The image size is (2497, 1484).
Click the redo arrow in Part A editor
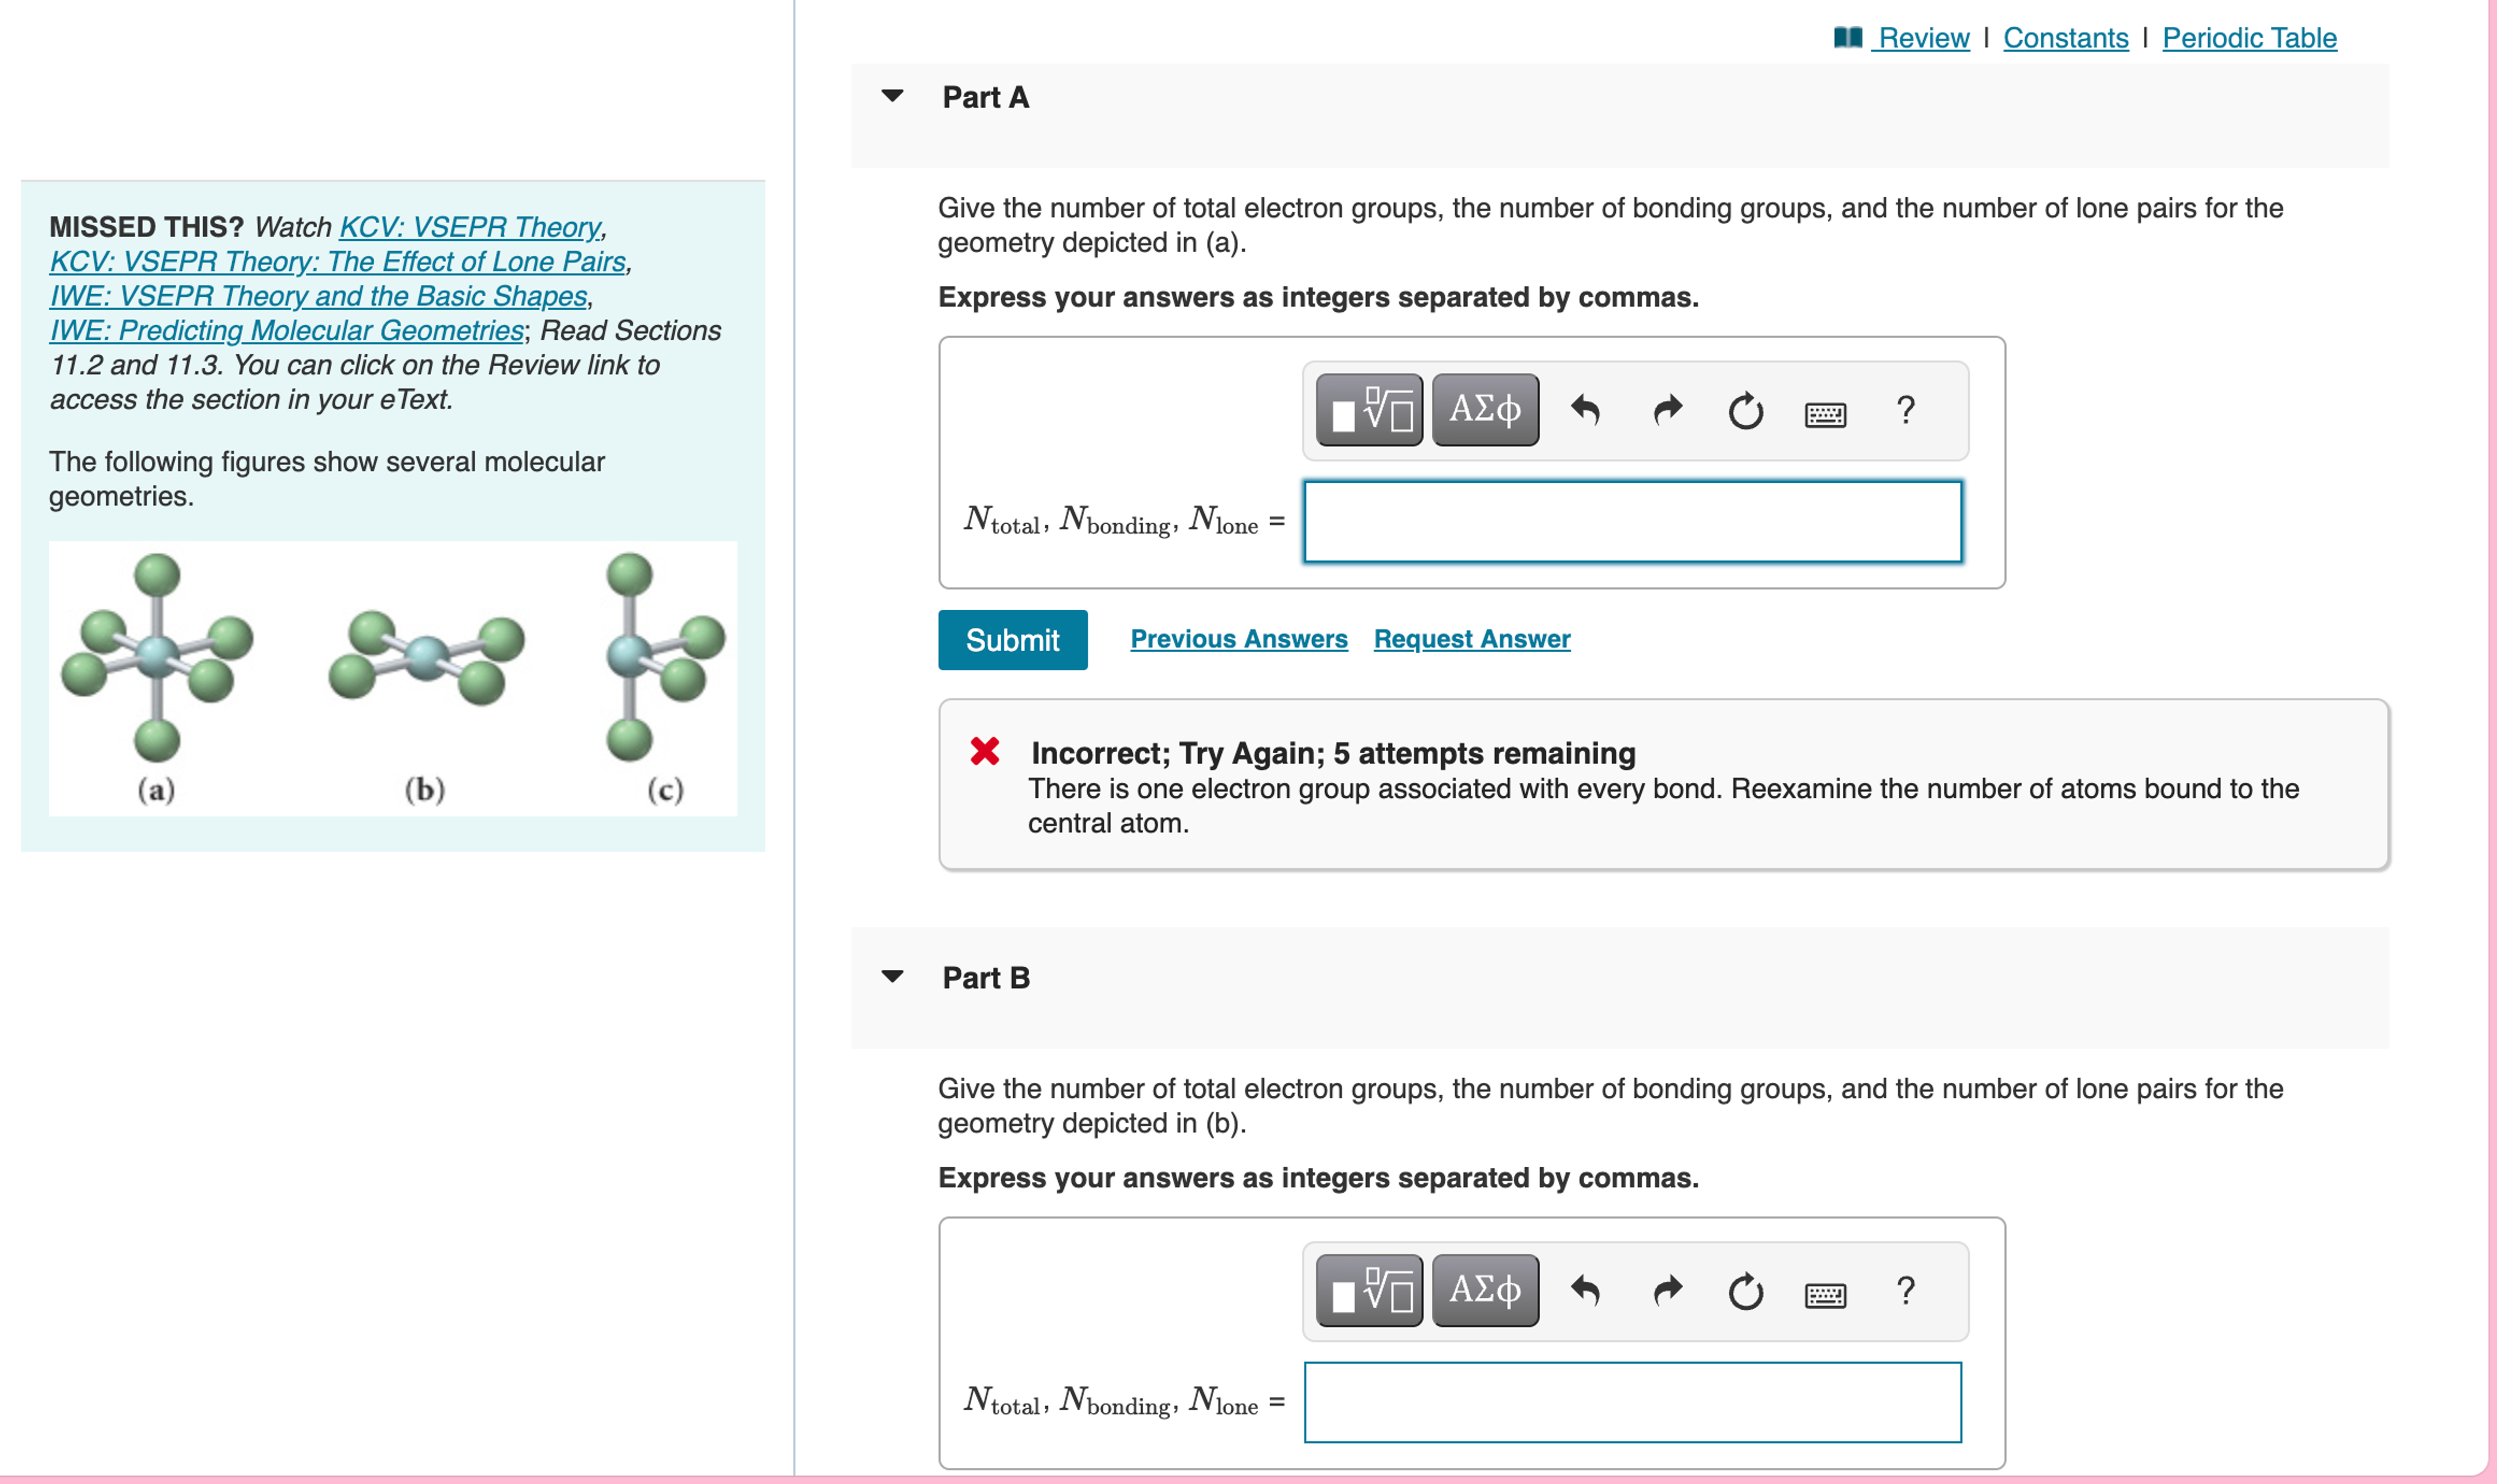[1667, 410]
